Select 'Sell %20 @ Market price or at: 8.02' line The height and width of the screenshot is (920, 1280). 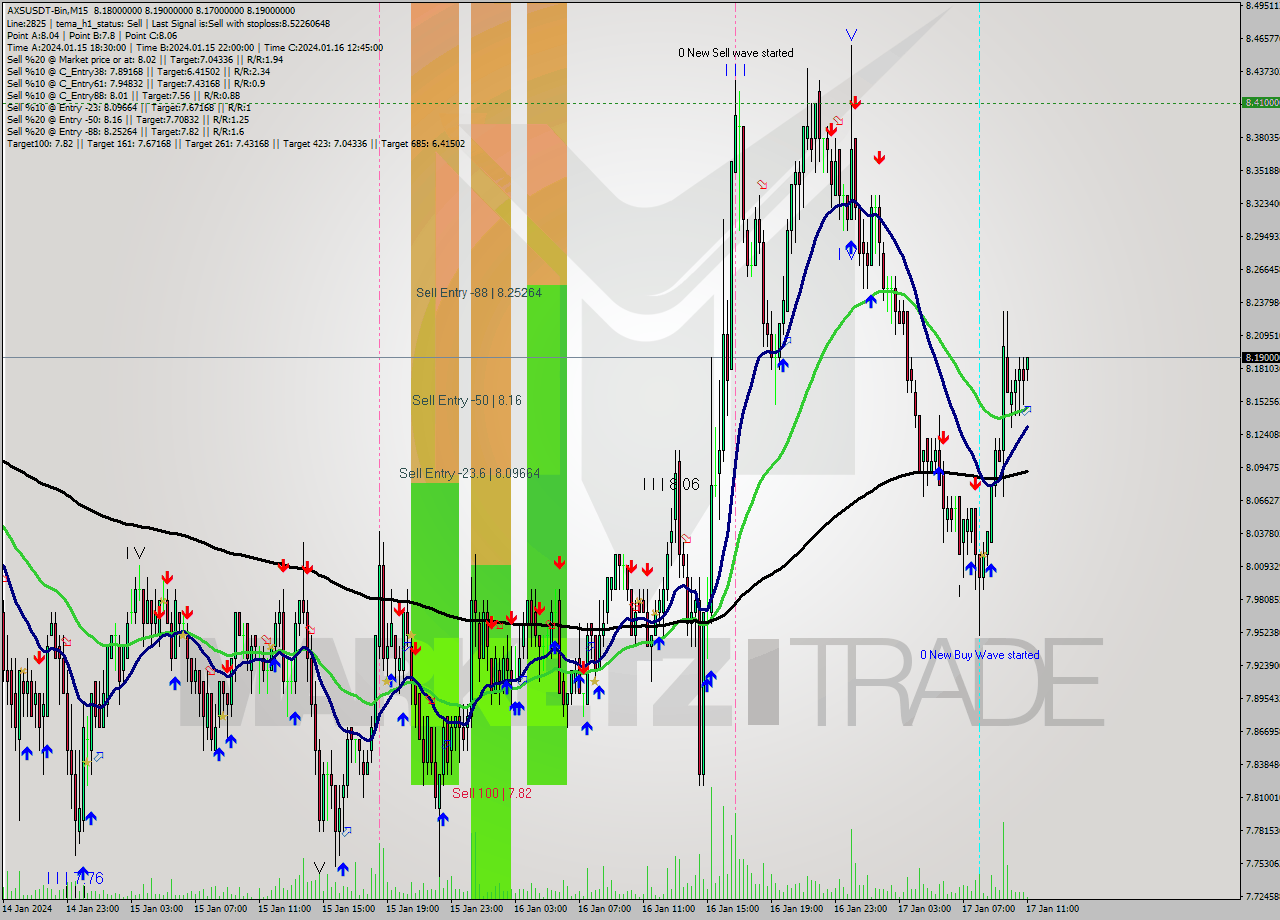(x=145, y=59)
